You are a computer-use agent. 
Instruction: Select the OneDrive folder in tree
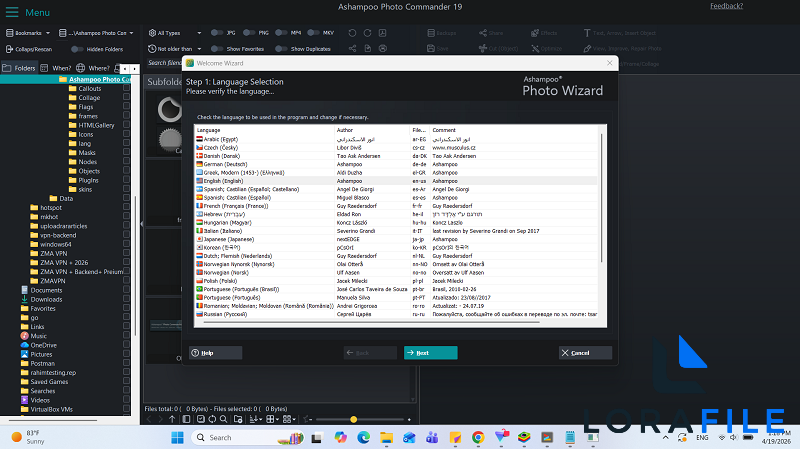tap(43, 345)
